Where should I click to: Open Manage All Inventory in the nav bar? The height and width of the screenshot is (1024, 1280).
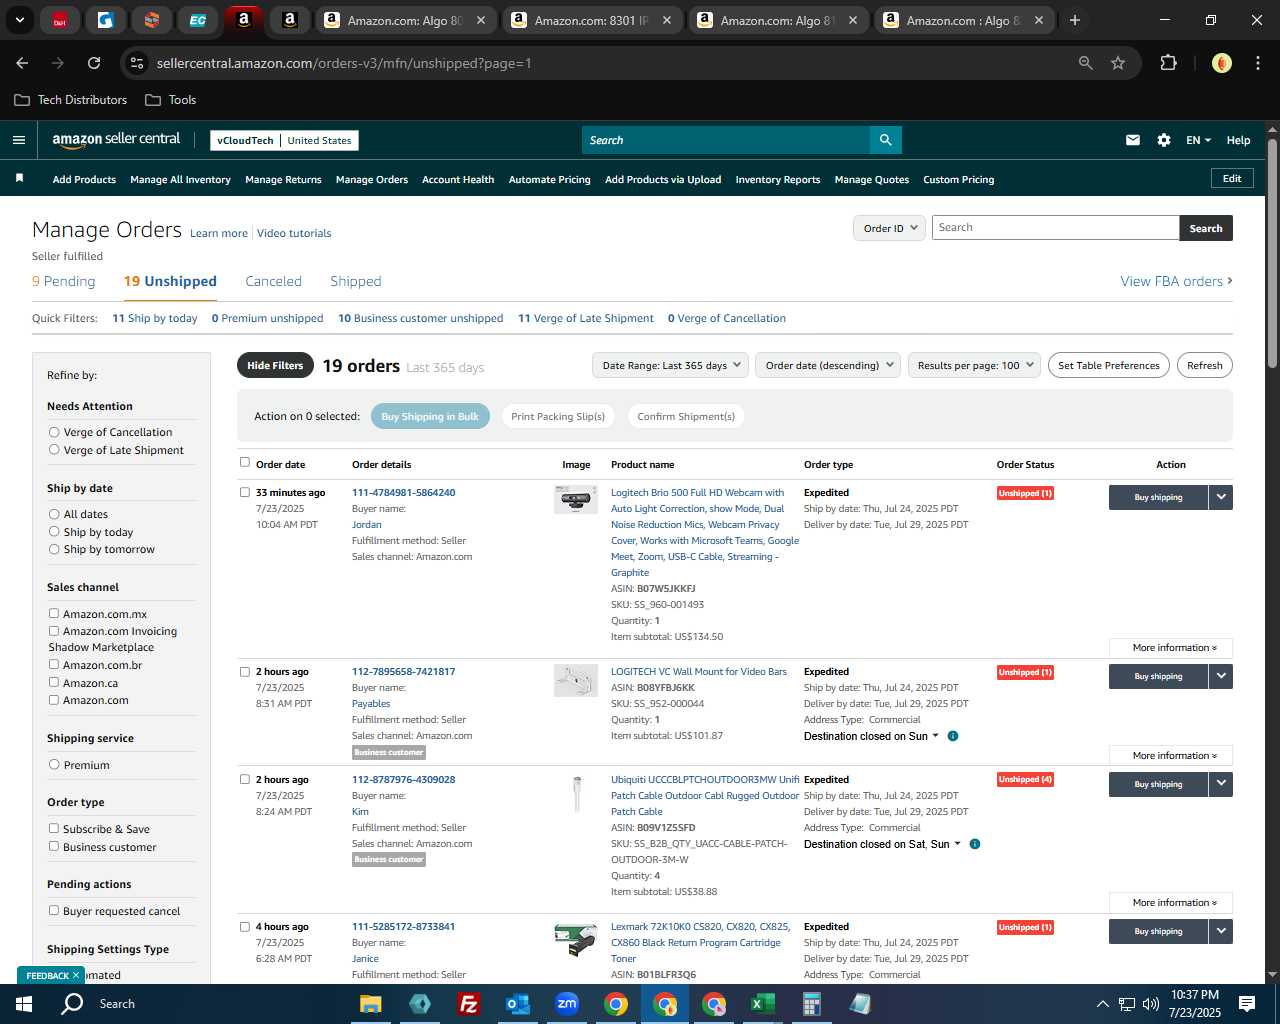180,180
